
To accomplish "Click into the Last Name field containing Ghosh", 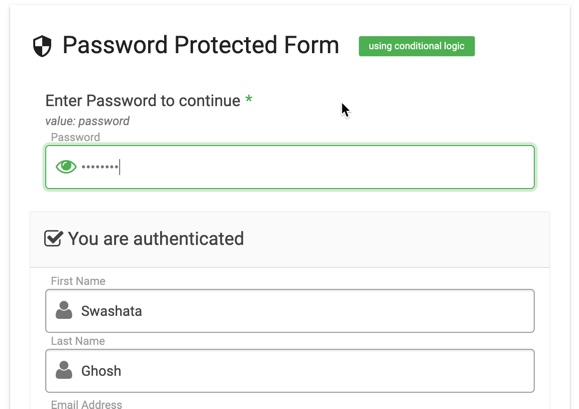I will coord(290,371).
